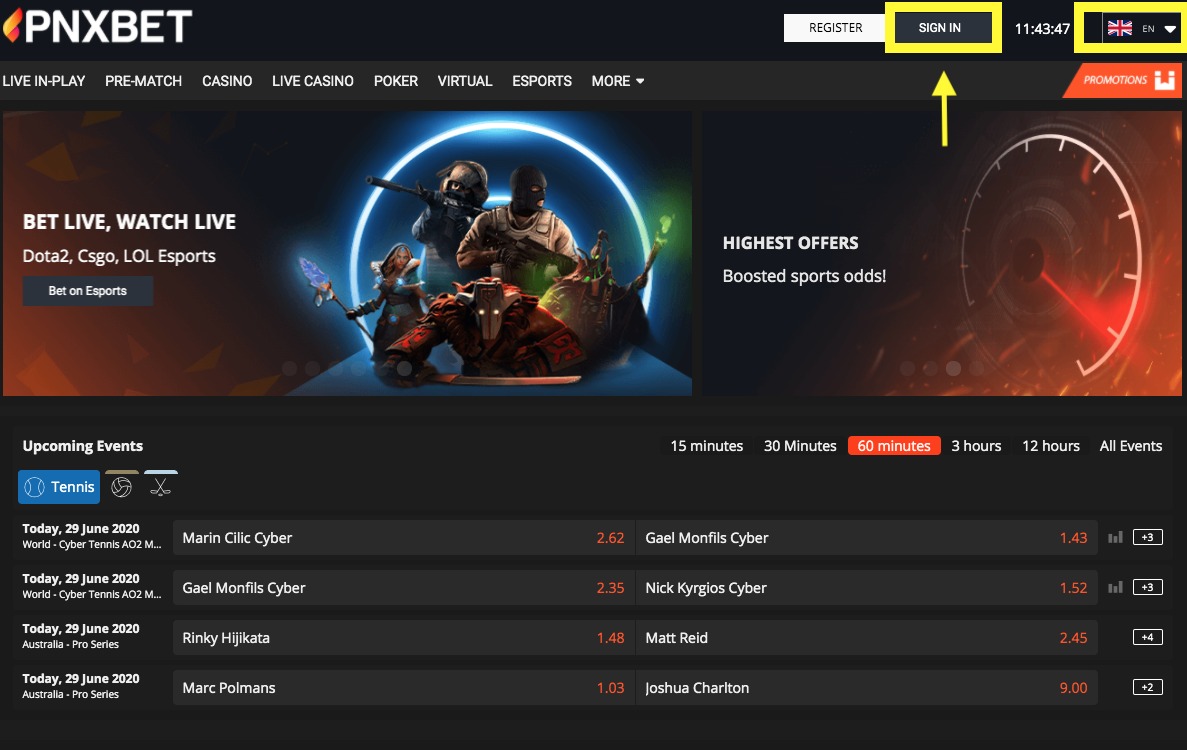Screen dimensions: 1187x750
Task: Open statistics icon for Nick Kyrgios Cyber match
Action: click(x=1115, y=587)
